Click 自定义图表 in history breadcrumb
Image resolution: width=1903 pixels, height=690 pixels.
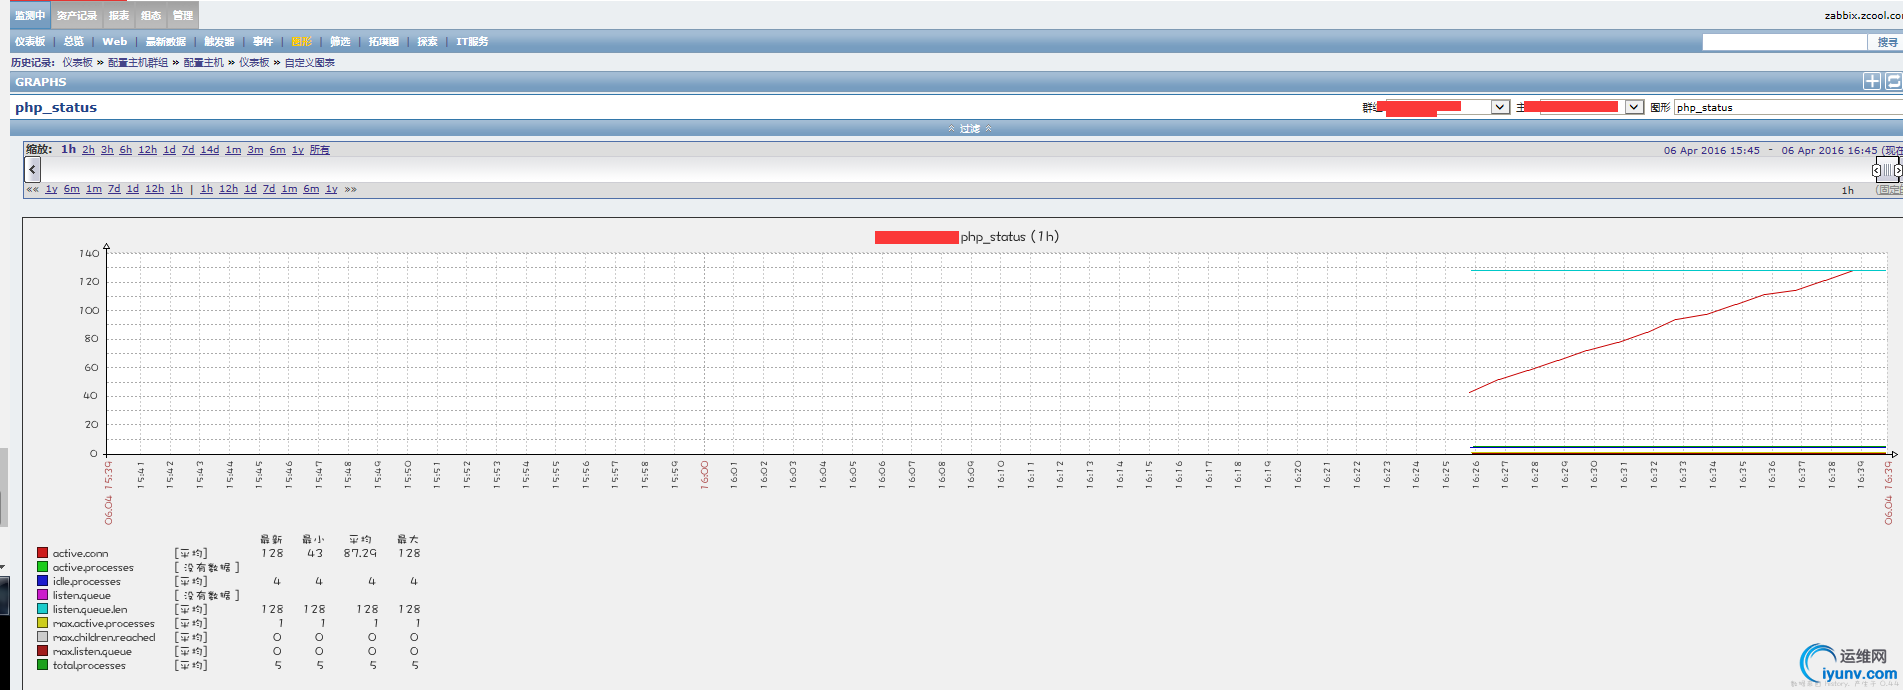(310, 63)
